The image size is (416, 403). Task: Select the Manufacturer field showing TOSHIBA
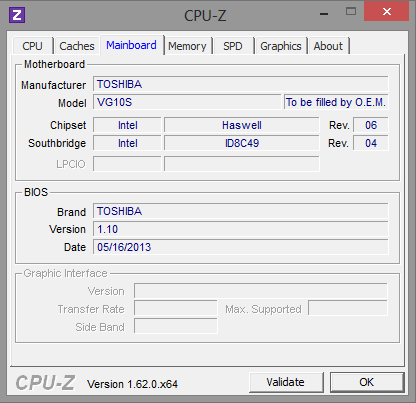point(241,84)
